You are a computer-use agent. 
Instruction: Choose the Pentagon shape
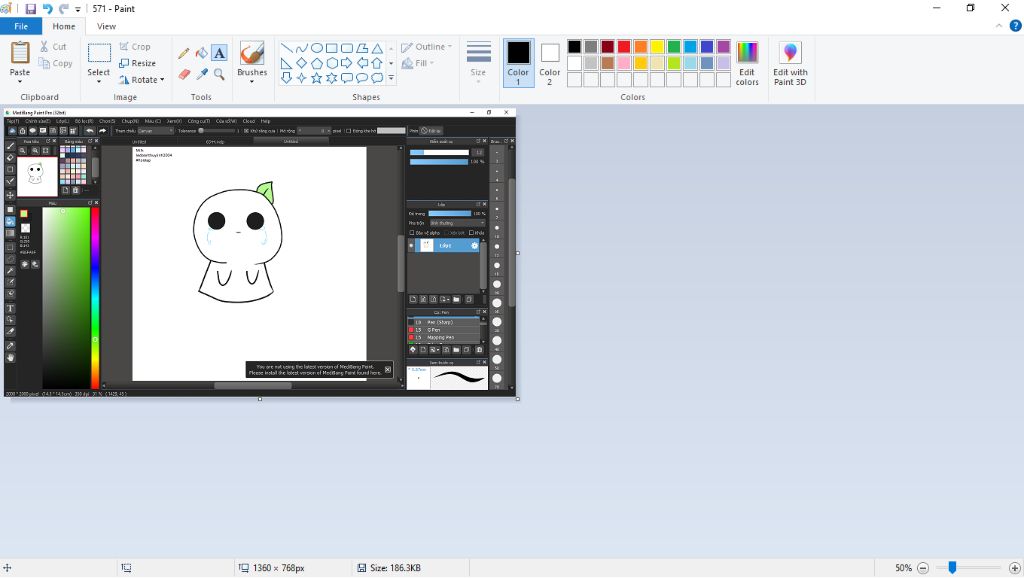click(317, 63)
